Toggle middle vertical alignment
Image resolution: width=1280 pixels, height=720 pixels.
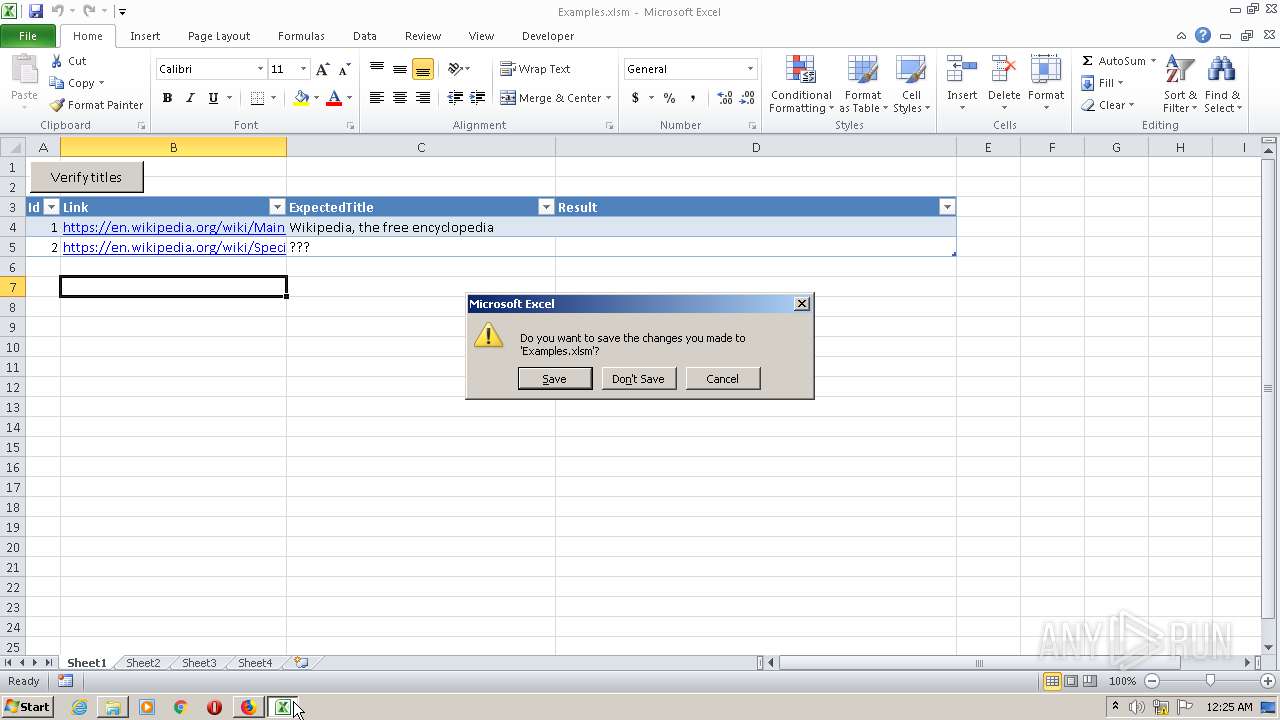[400, 69]
